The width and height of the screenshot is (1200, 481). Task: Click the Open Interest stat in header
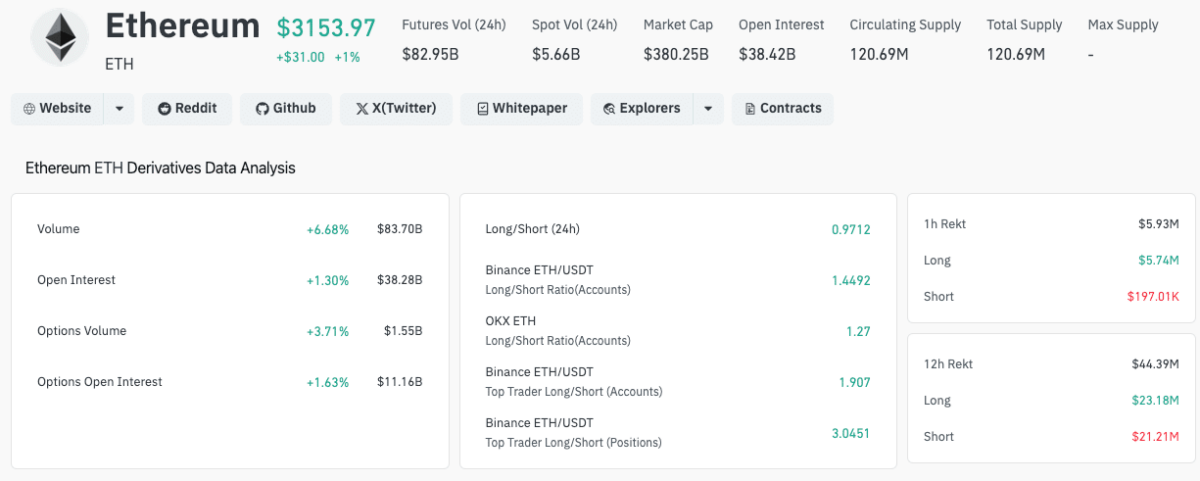click(781, 39)
